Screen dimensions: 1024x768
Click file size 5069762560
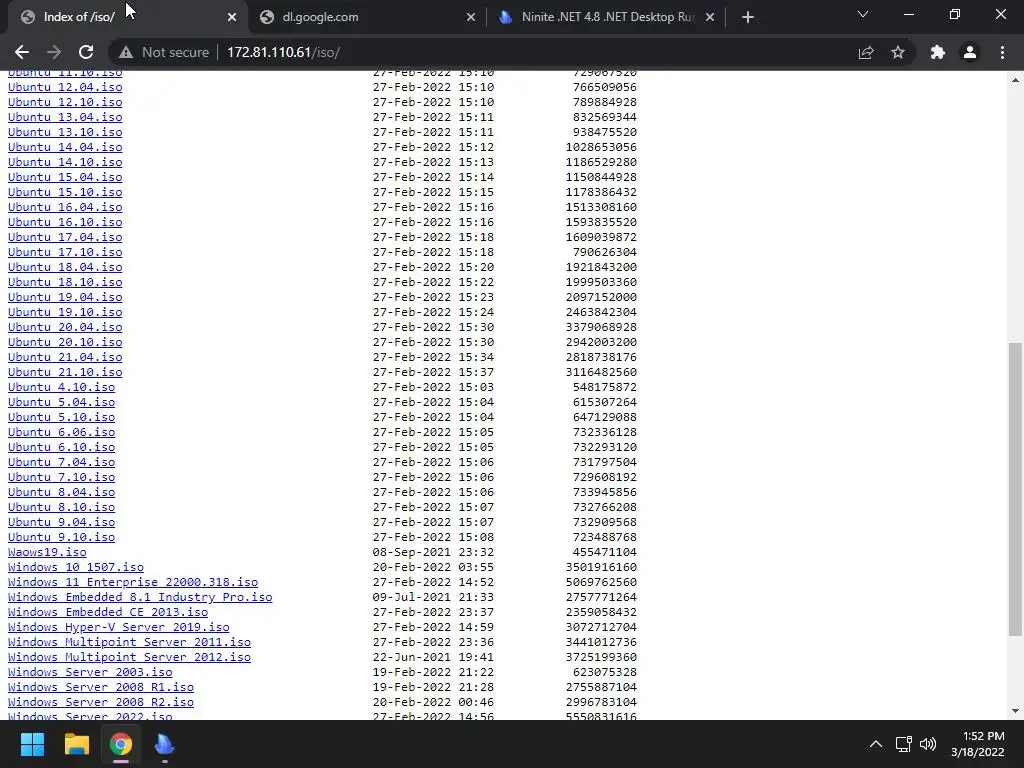click(601, 583)
